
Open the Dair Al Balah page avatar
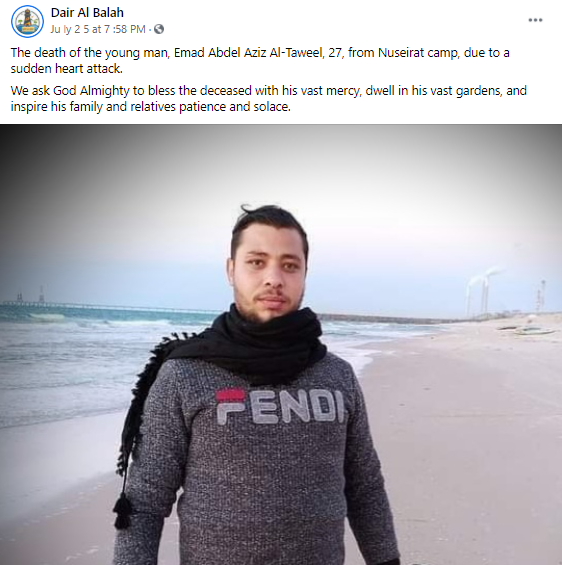point(27,21)
